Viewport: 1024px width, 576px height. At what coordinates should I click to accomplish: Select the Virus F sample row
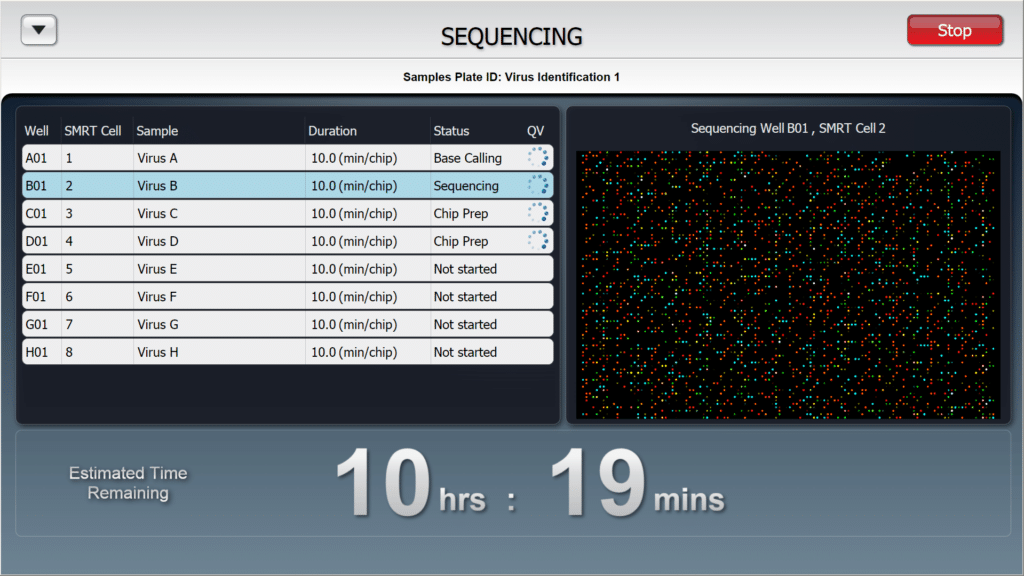click(x=287, y=297)
